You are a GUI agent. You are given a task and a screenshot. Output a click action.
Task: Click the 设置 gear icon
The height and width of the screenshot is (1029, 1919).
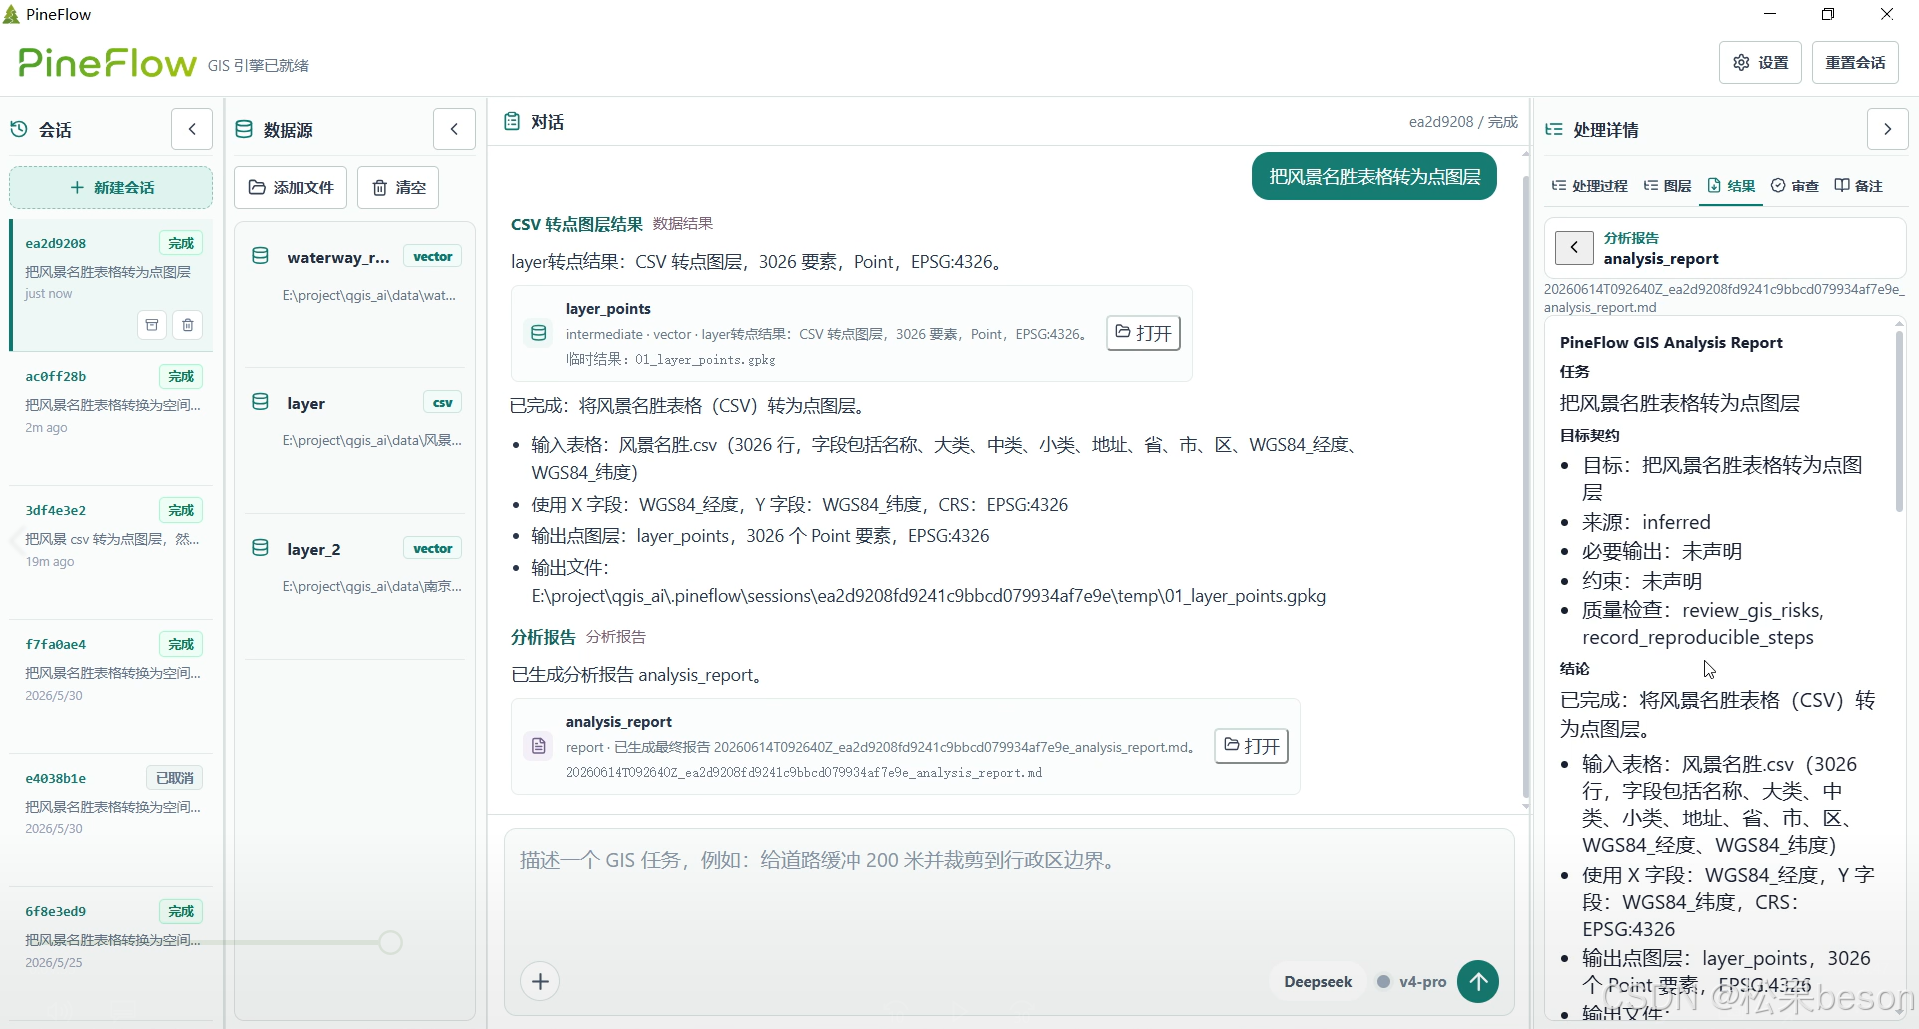pos(1741,62)
